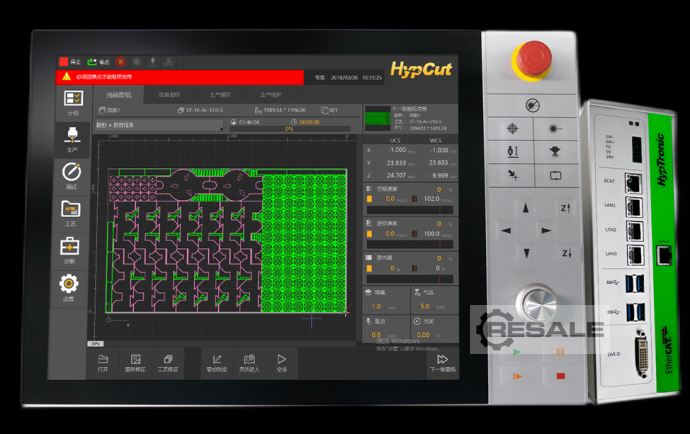
Task: Click the ST-10-Ar-S10-S process name
Action: tap(204, 110)
